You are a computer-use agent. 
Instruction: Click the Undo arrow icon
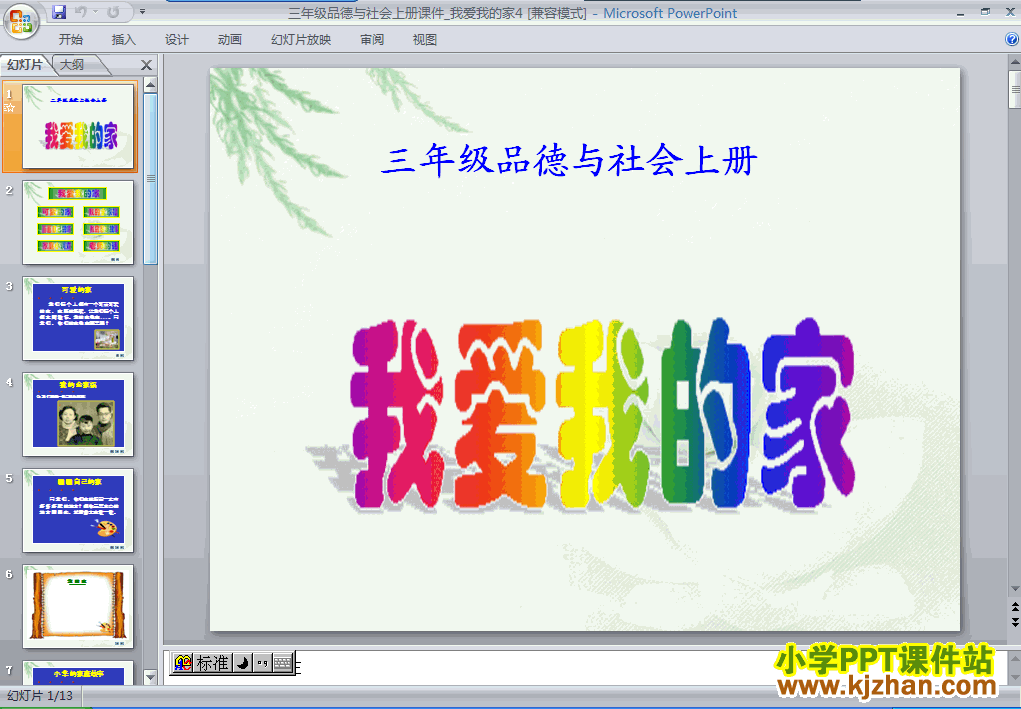pos(81,12)
